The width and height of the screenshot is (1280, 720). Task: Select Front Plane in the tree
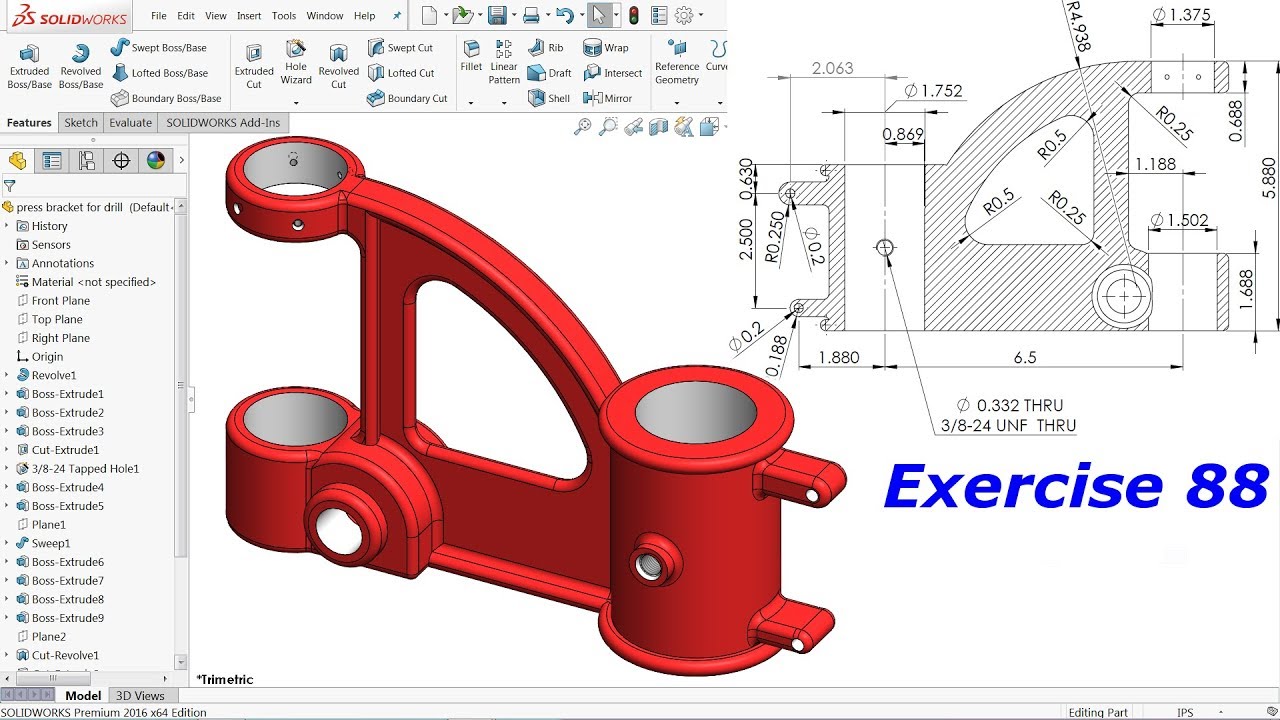60,301
